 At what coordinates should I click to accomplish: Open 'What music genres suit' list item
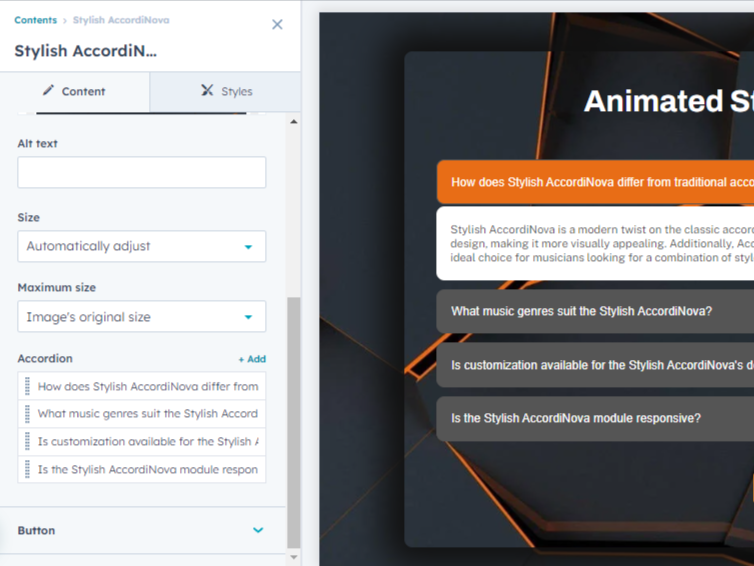[x=148, y=414]
